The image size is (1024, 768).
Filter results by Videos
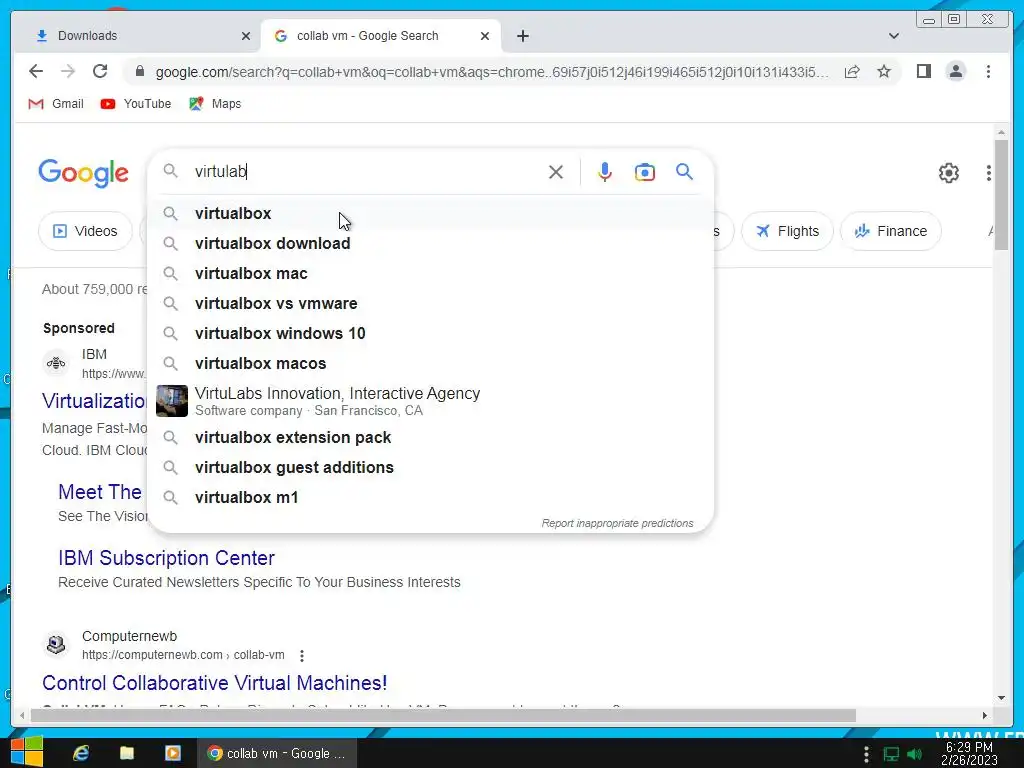86,231
